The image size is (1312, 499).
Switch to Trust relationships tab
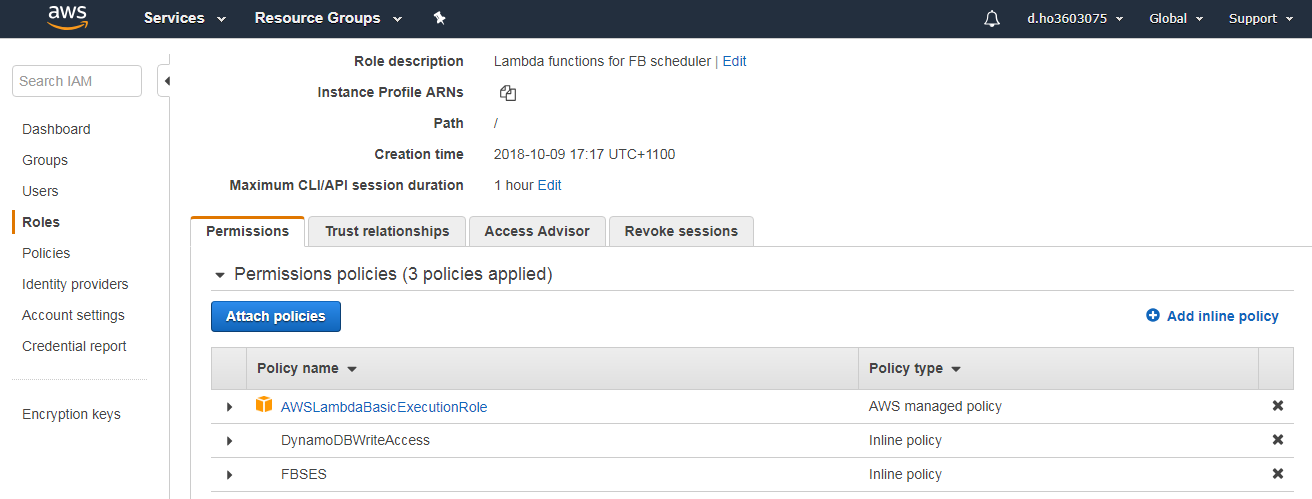(387, 231)
